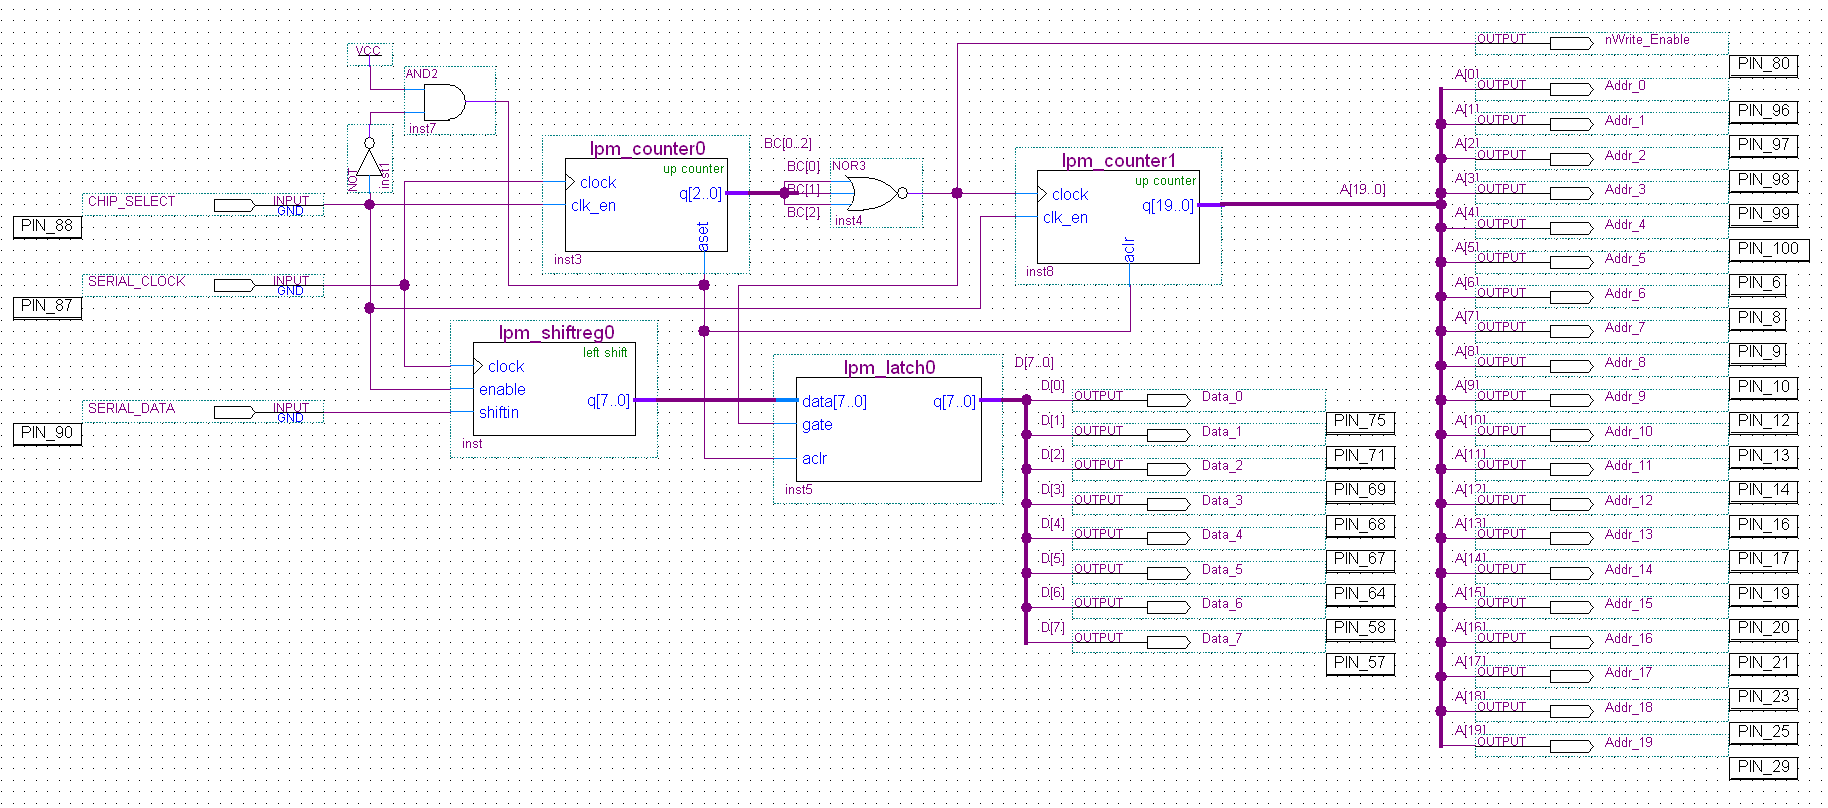Screen dimensions: 1828x808
Task: Select the SERIAL_DATA input pin symbol
Action: pyautogui.click(x=235, y=412)
